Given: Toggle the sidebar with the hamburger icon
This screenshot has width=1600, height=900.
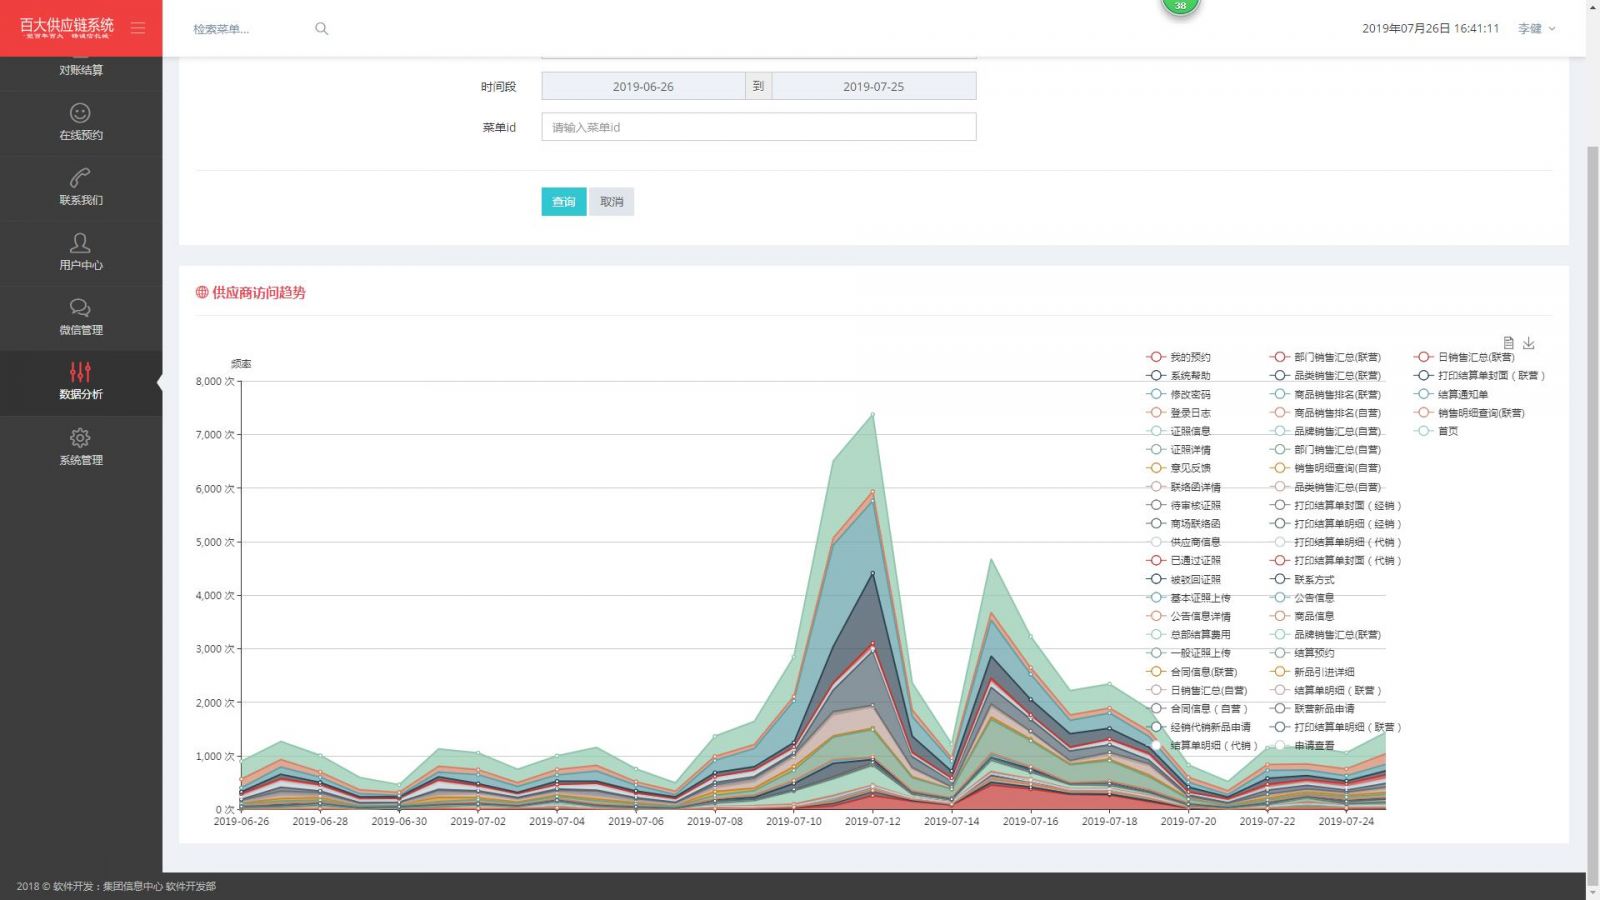Looking at the screenshot, I should (138, 28).
